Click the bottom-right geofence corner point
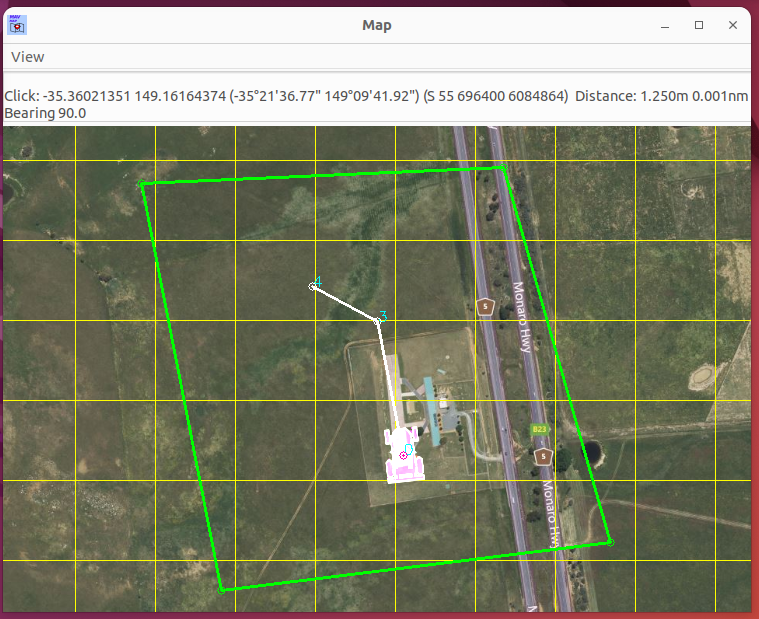 coord(610,542)
